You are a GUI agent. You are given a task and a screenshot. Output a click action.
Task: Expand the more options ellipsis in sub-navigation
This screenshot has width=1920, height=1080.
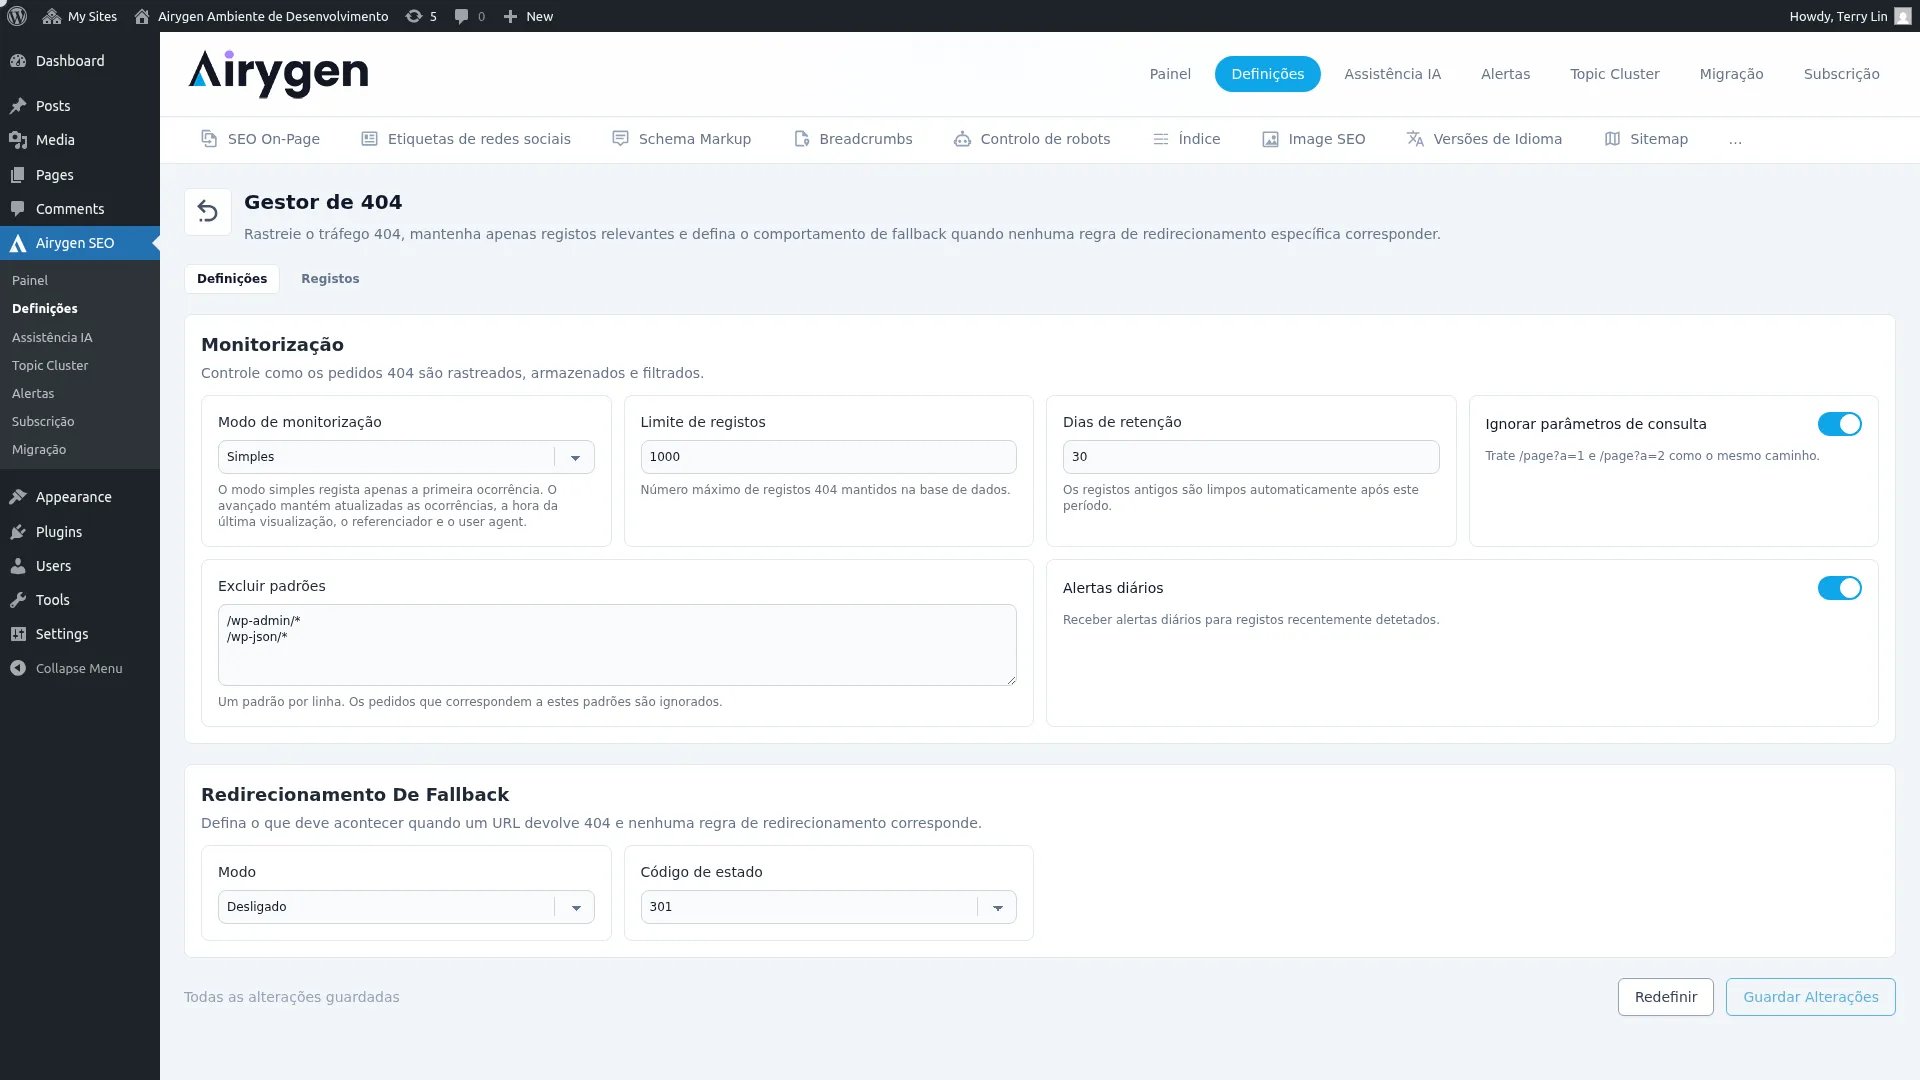coord(1735,140)
